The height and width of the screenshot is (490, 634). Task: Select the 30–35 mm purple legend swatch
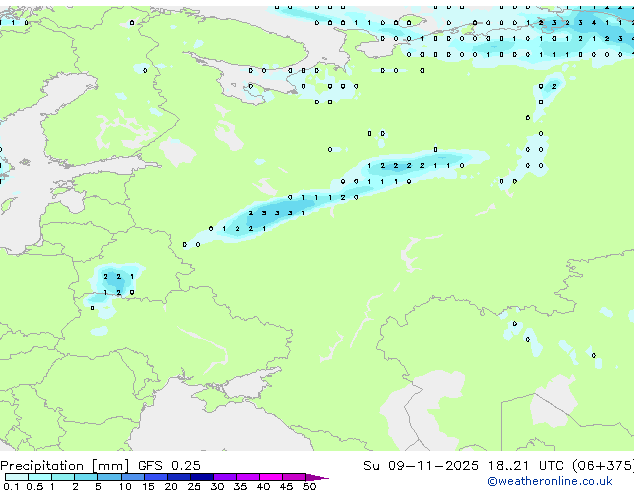(225, 477)
